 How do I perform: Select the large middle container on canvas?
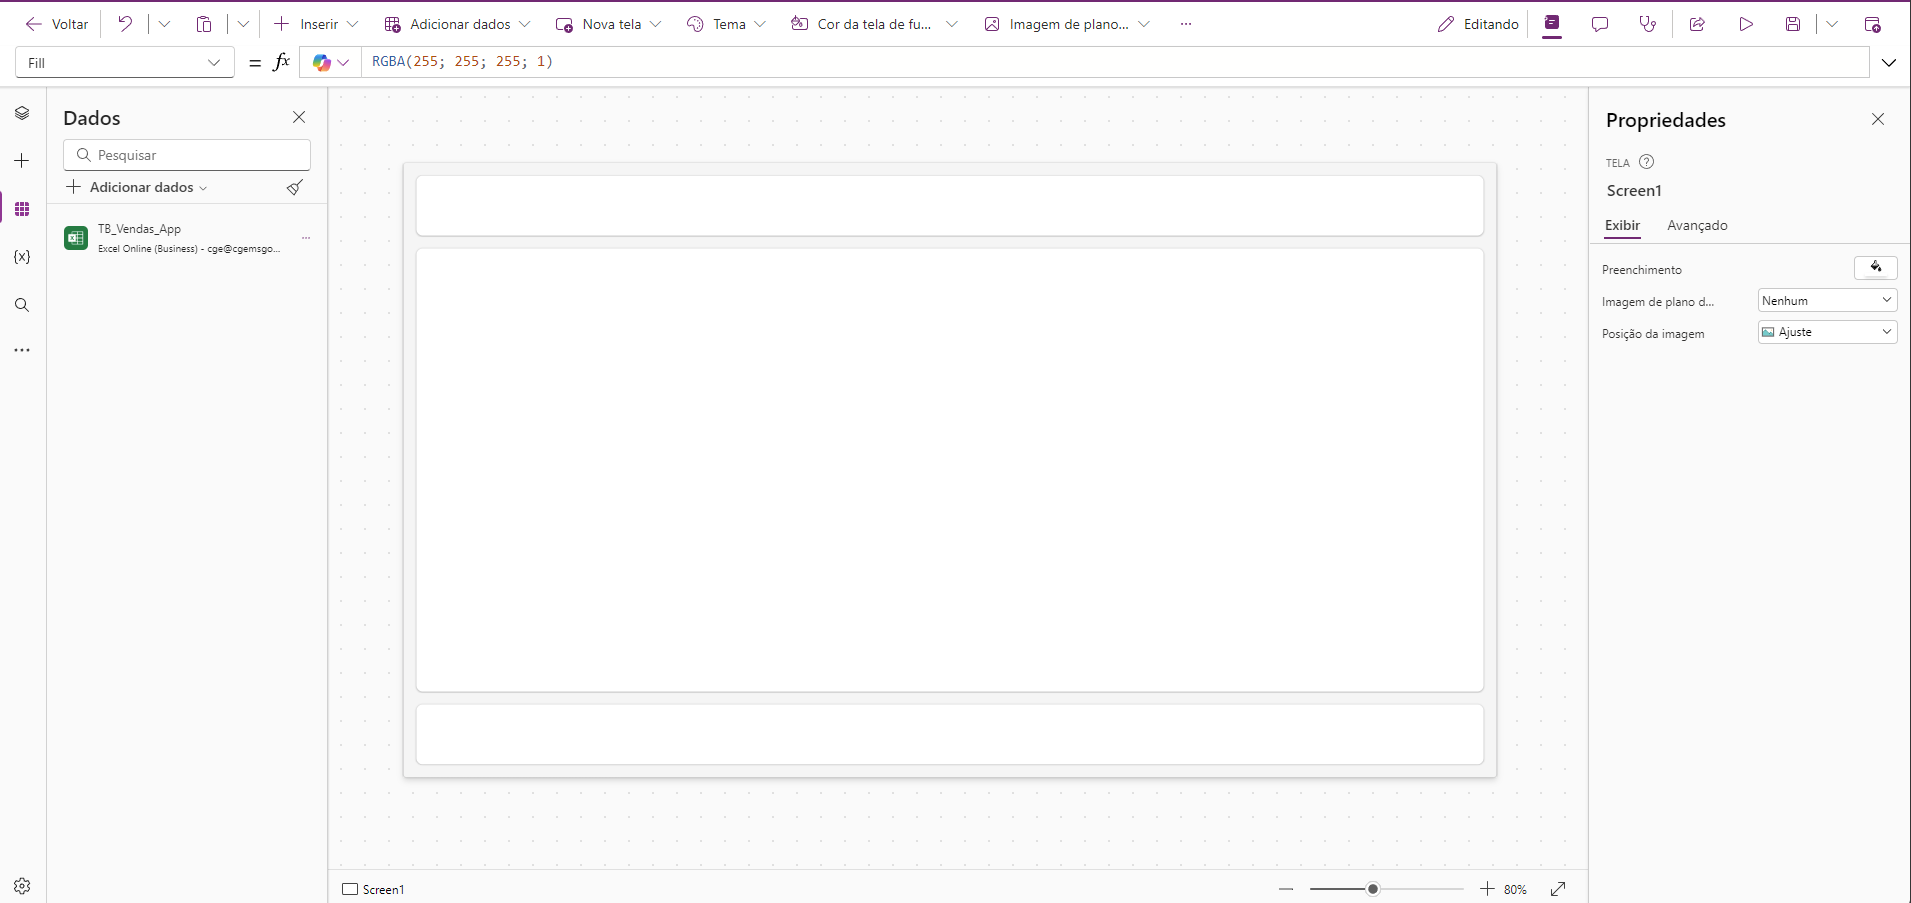950,470
